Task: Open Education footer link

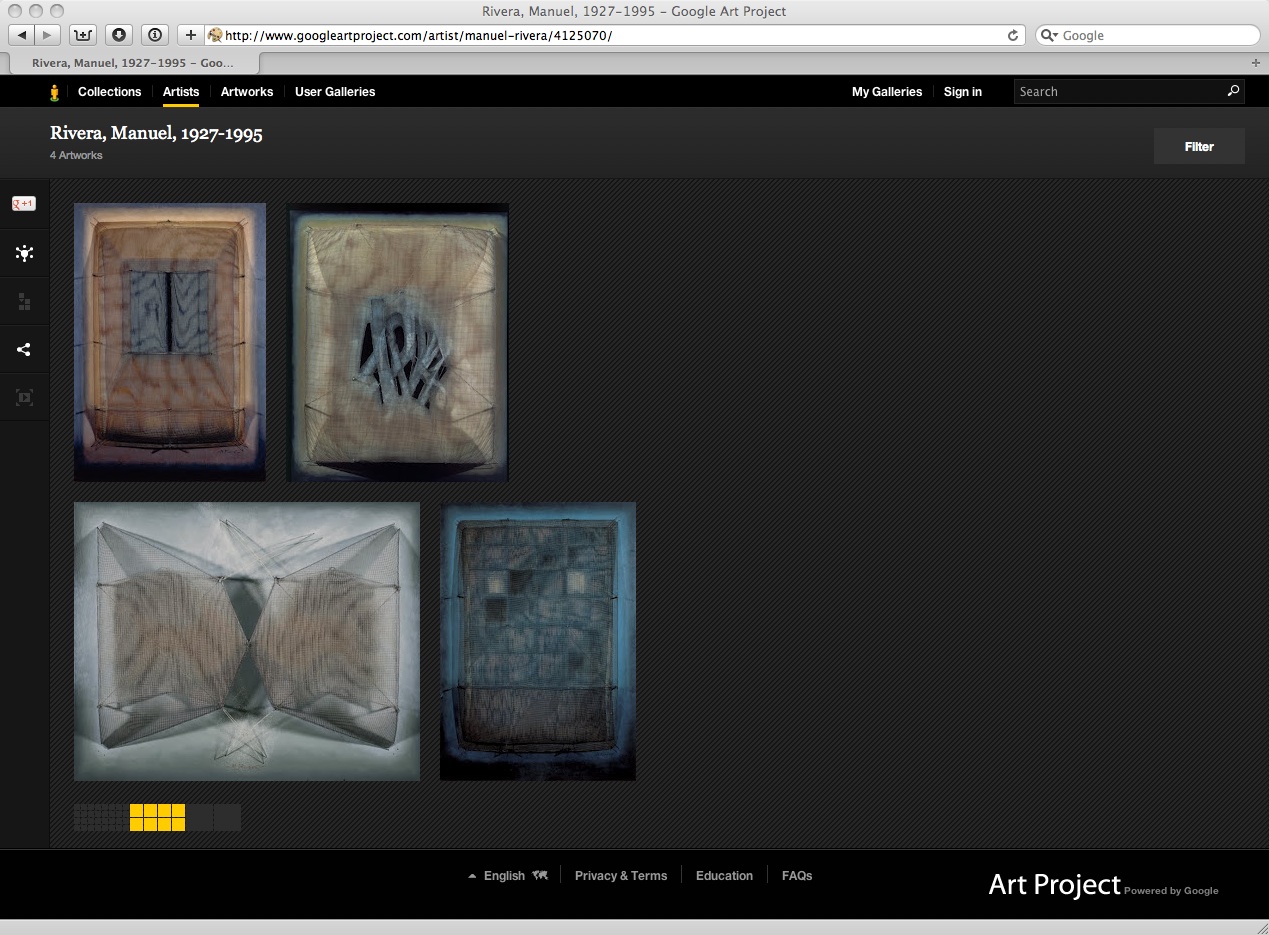Action: 724,875
